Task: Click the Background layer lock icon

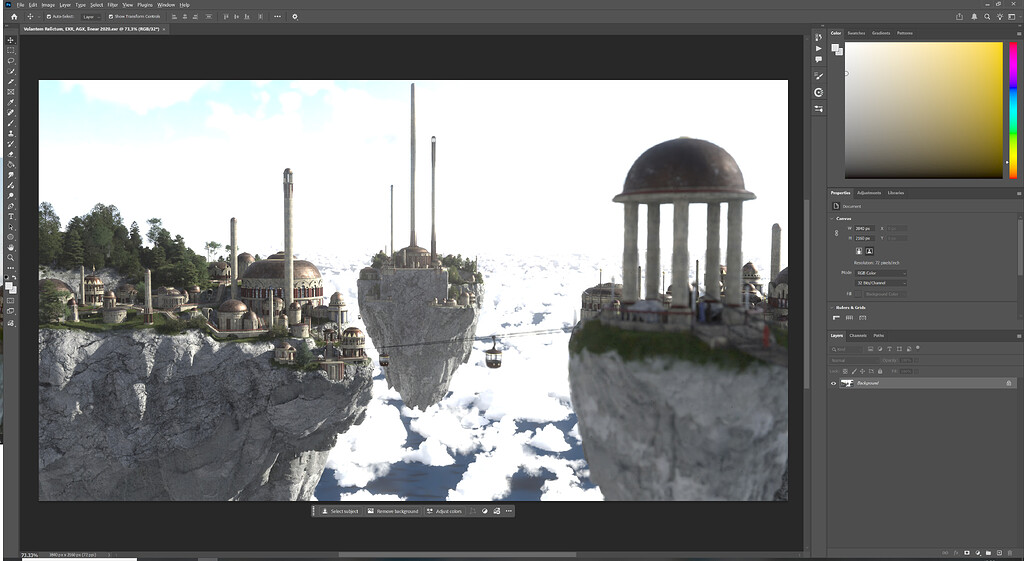Action: coord(1009,383)
